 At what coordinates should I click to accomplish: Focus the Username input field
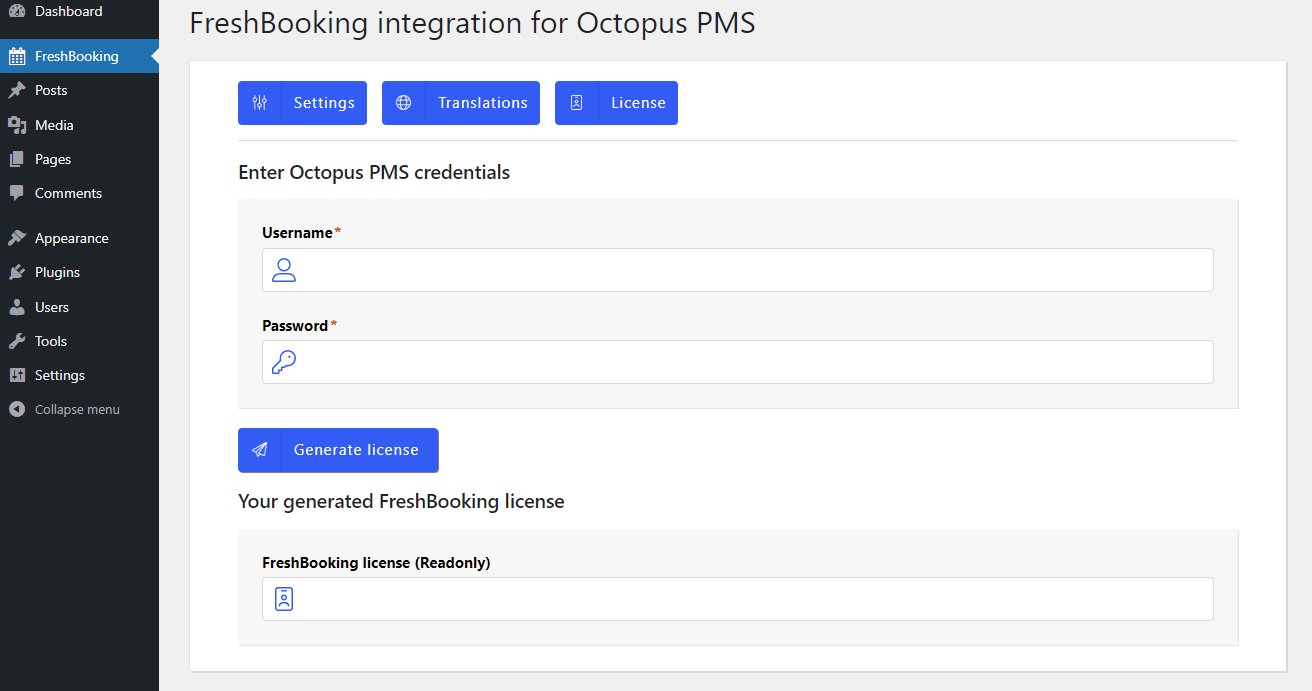[x=738, y=270]
